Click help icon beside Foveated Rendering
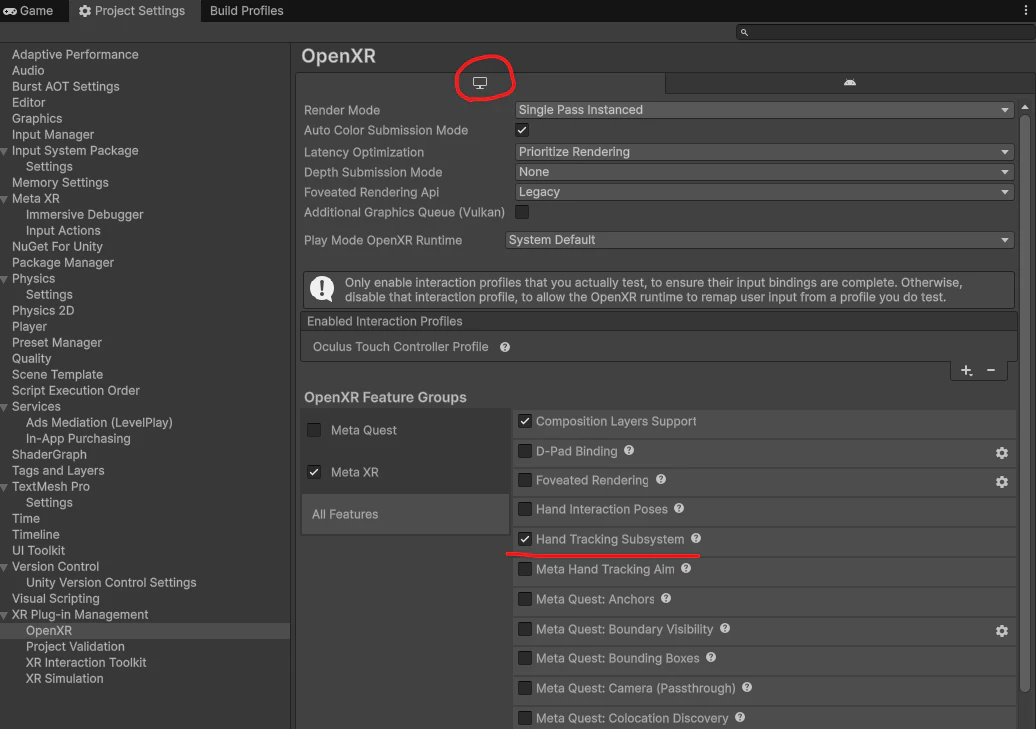 661,479
